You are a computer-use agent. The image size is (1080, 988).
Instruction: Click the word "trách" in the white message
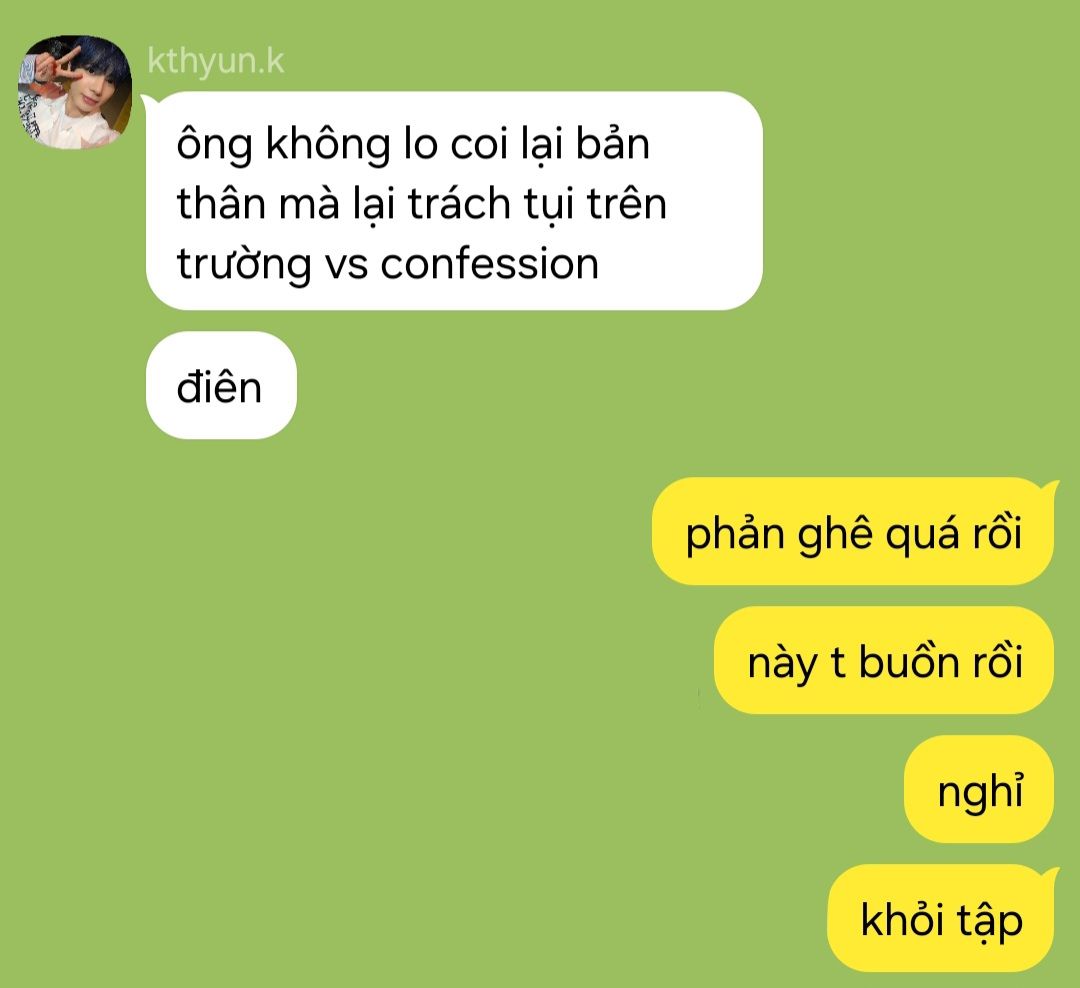[x=459, y=204]
